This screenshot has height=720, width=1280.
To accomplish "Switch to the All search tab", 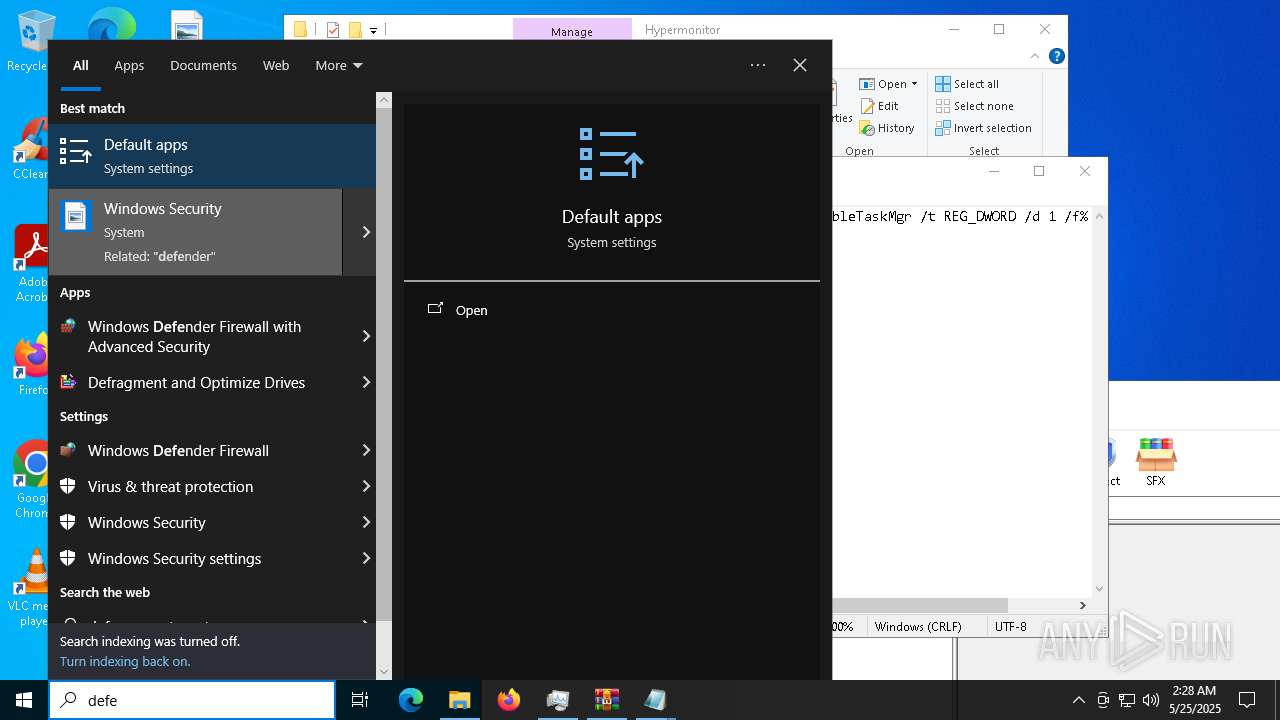I will [x=80, y=65].
